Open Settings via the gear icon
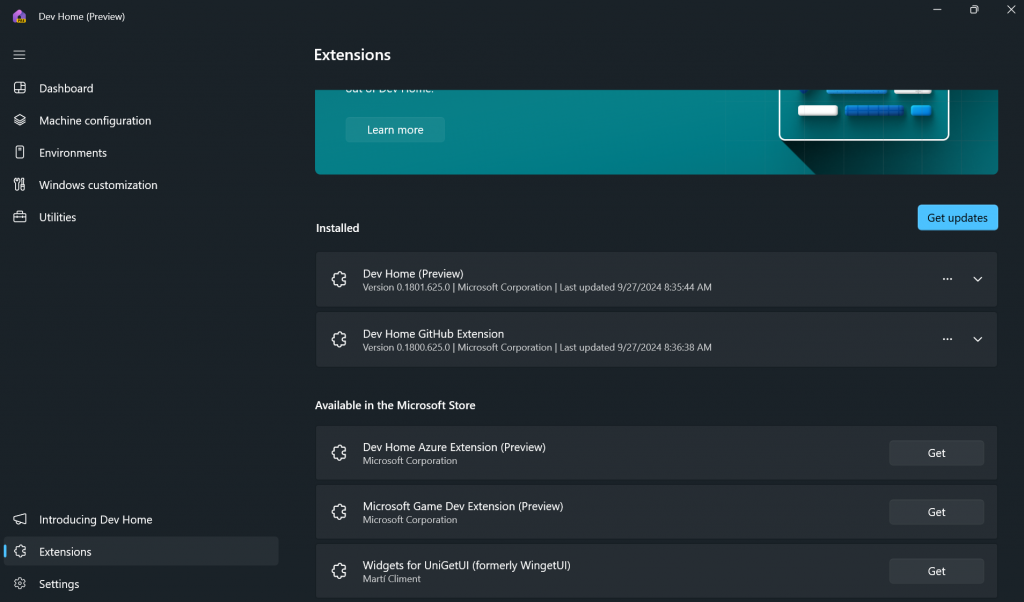Screen dimensions: 1024x602 [x=20, y=584]
